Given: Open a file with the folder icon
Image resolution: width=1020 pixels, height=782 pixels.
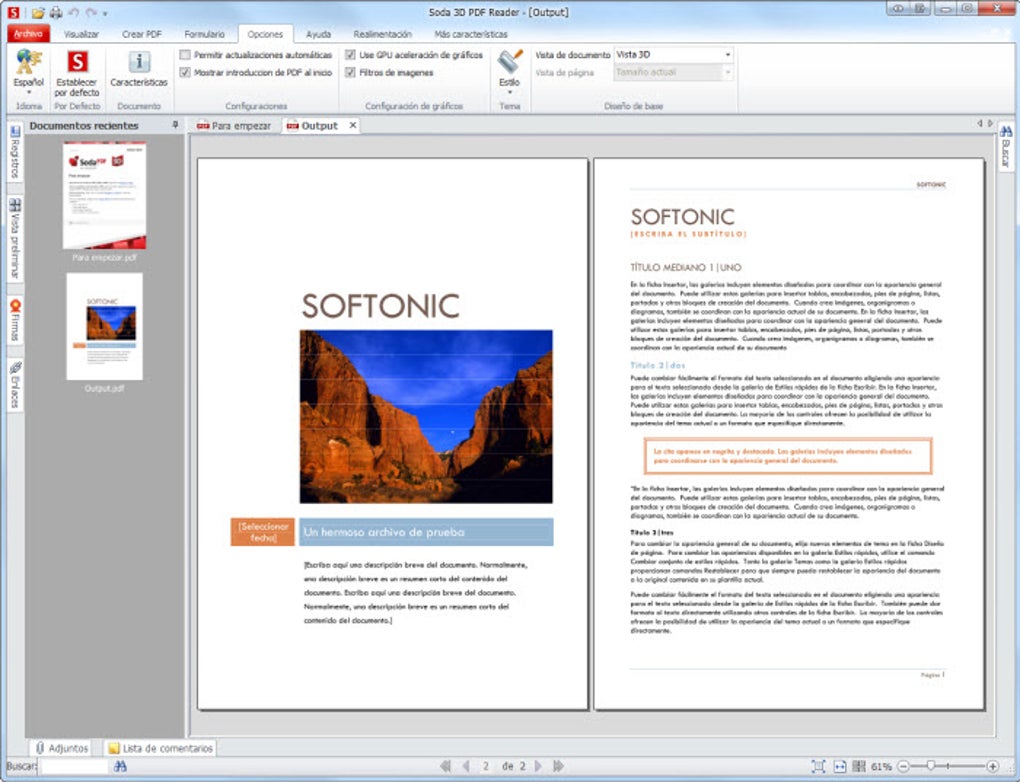Looking at the screenshot, I should [38, 12].
